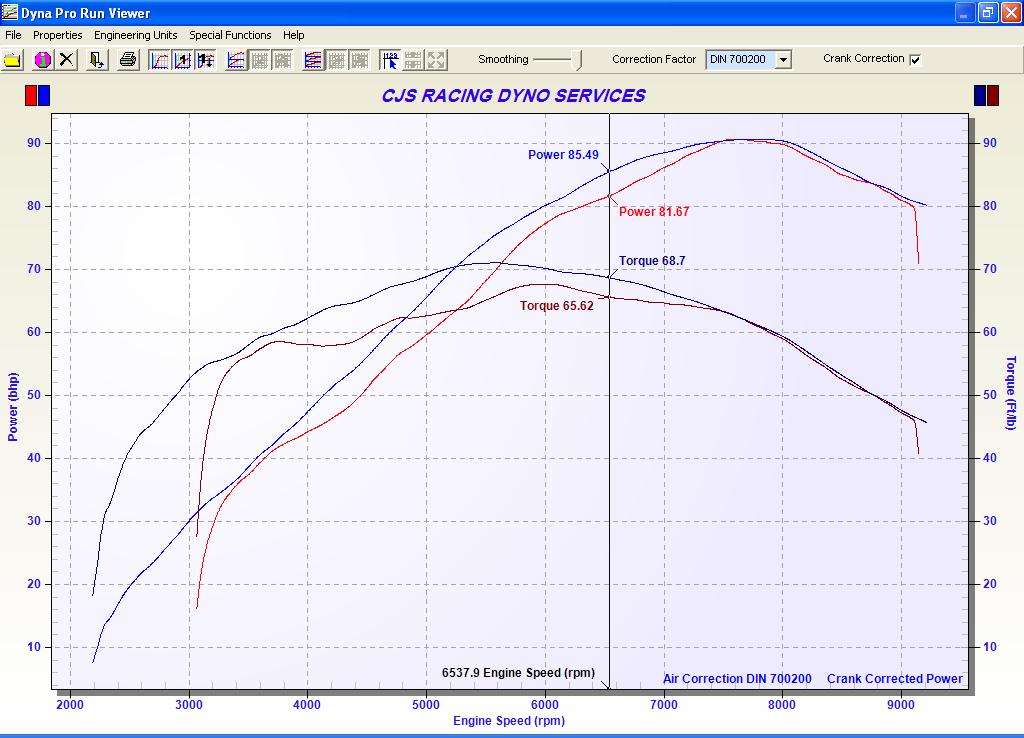Click the graph icon with diagonal arrow

[x=183, y=60]
